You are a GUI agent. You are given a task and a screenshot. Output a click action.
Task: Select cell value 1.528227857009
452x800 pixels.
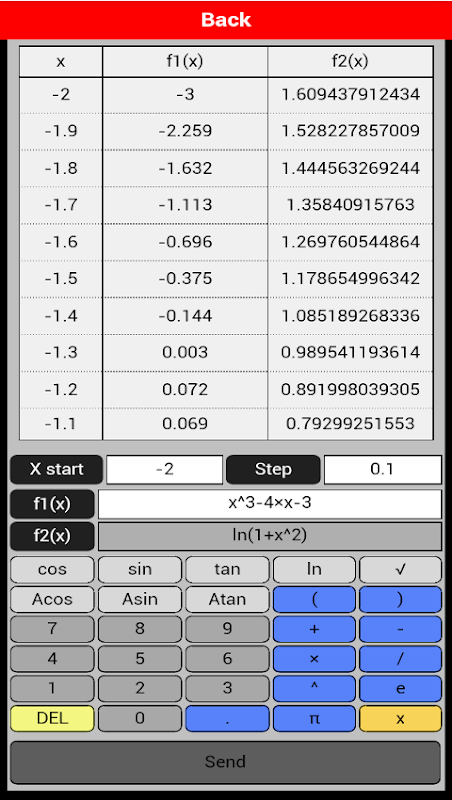(x=350, y=131)
